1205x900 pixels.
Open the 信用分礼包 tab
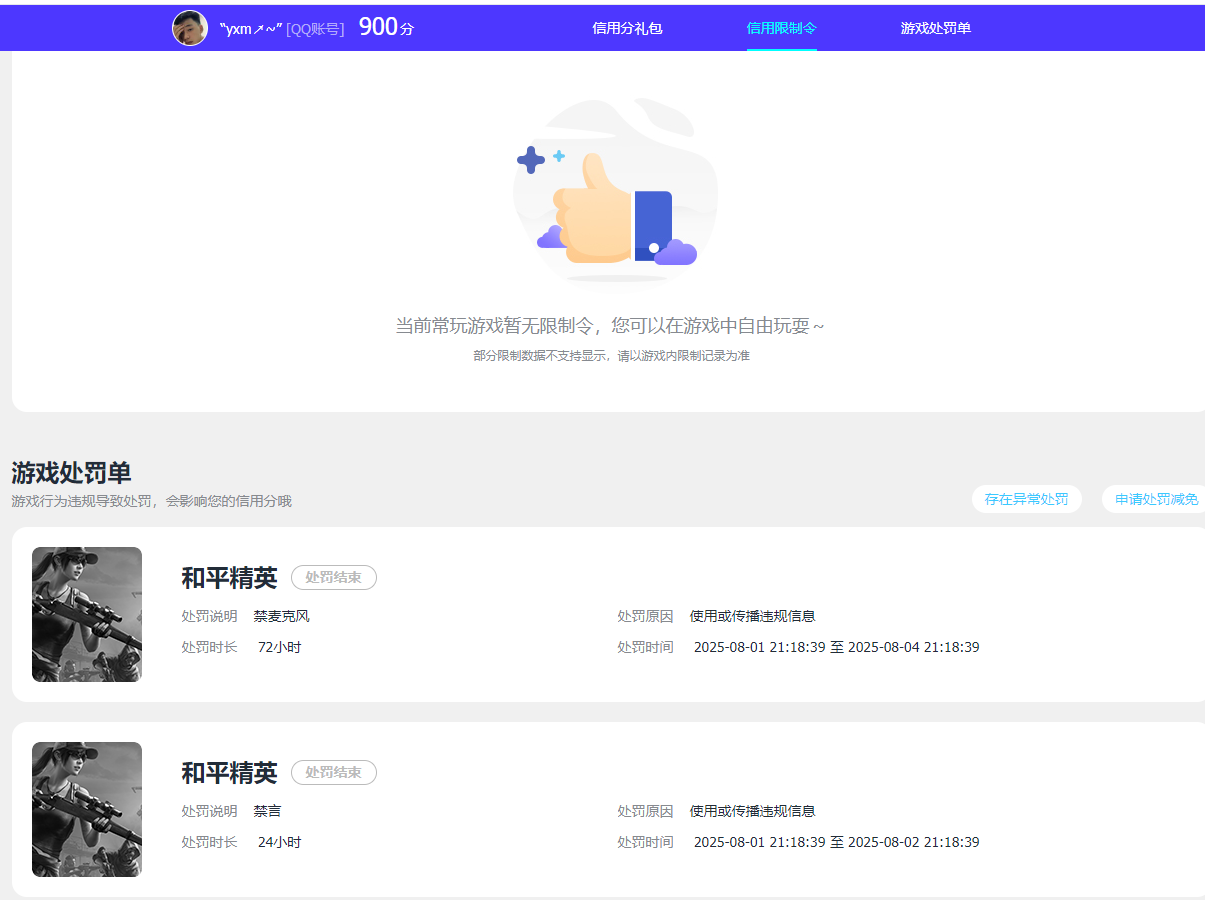(x=627, y=27)
